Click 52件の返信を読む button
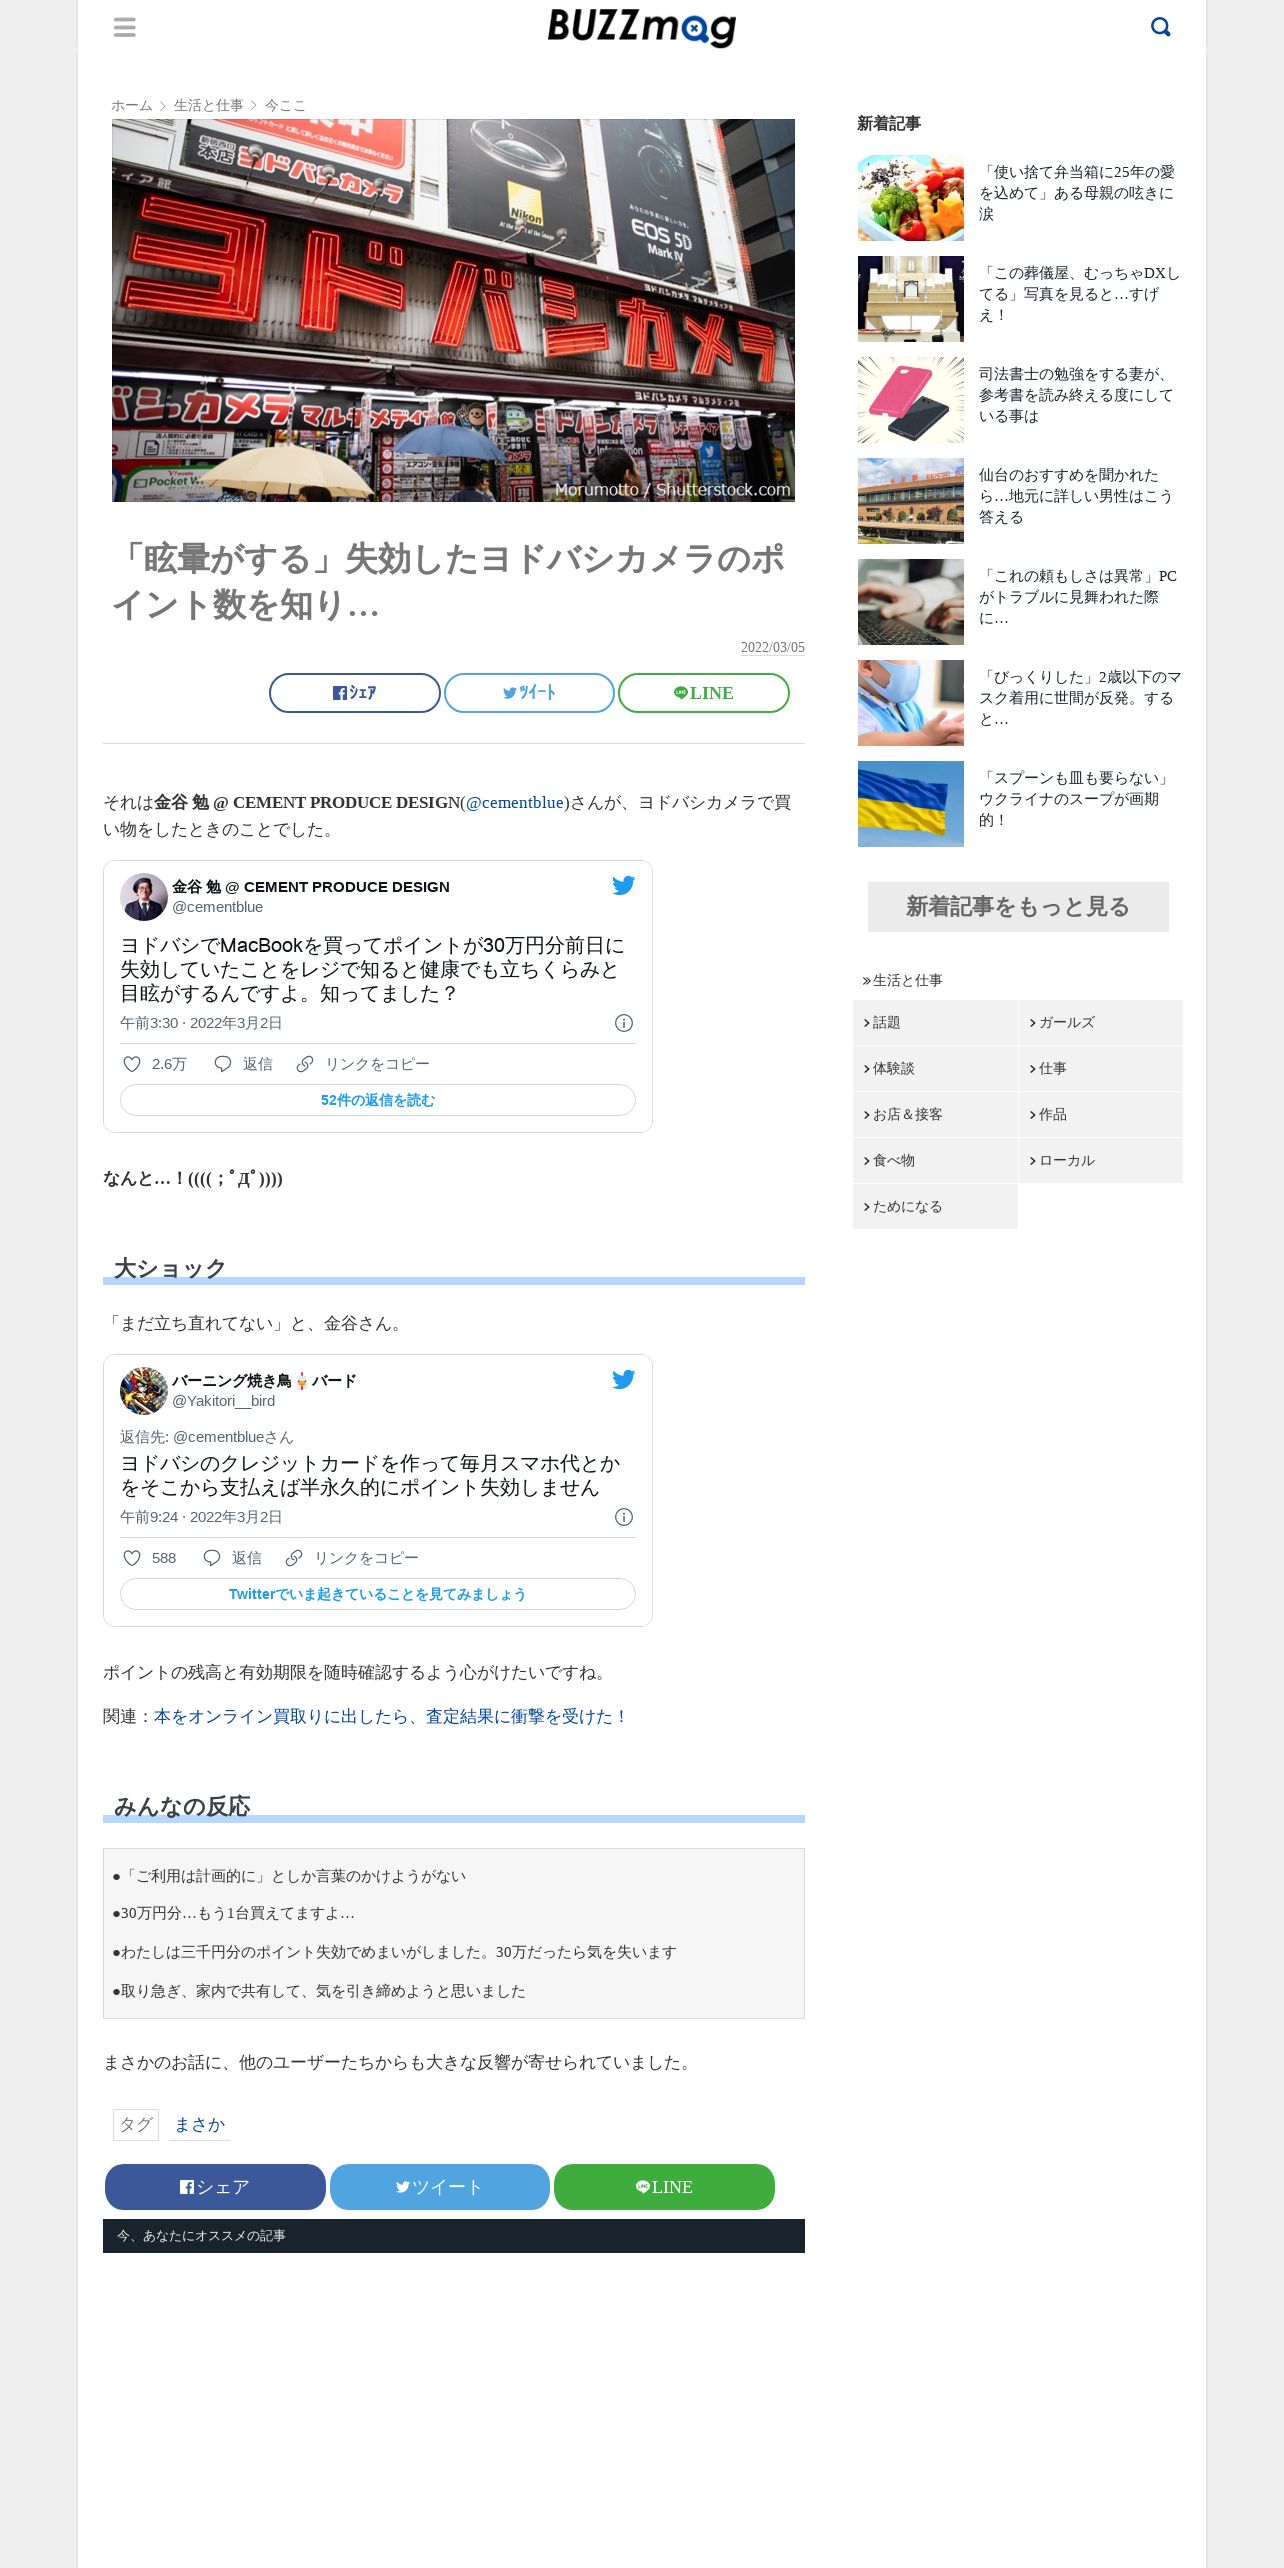Viewport: 1284px width, 2568px height. 378,1100
